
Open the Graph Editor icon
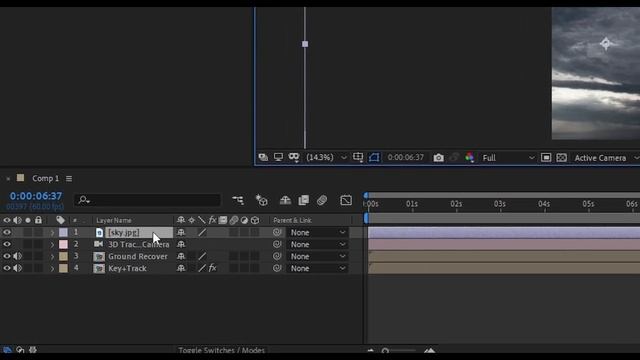346,200
